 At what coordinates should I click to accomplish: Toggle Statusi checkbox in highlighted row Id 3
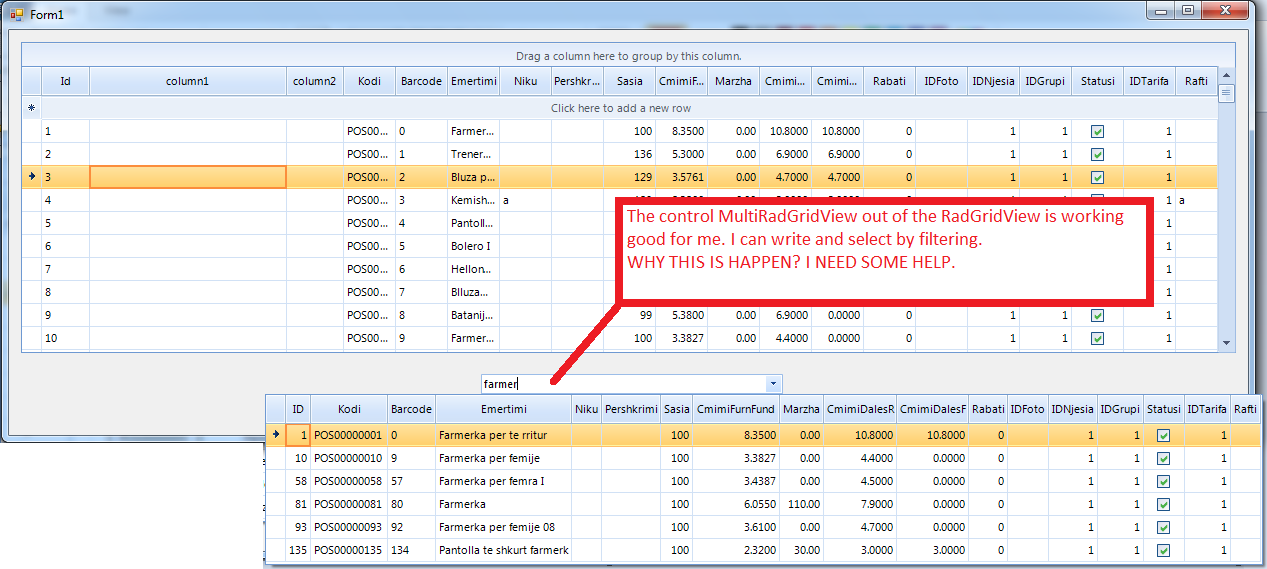coord(1097,177)
